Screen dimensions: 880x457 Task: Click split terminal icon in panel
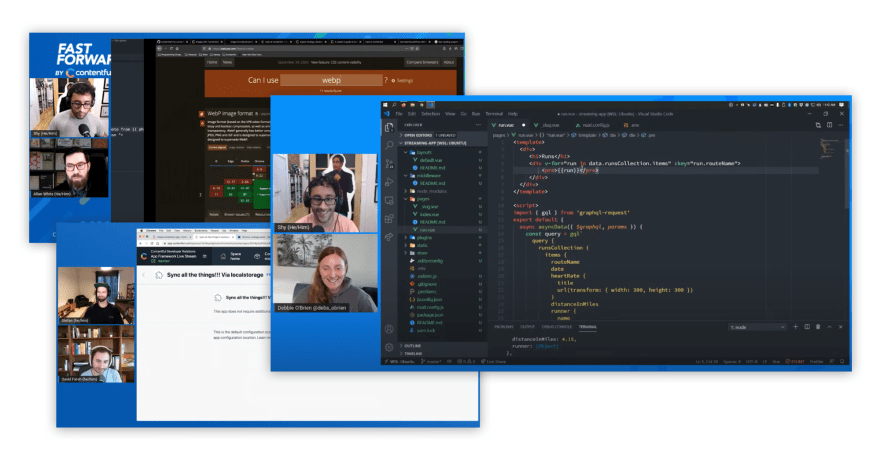click(807, 327)
